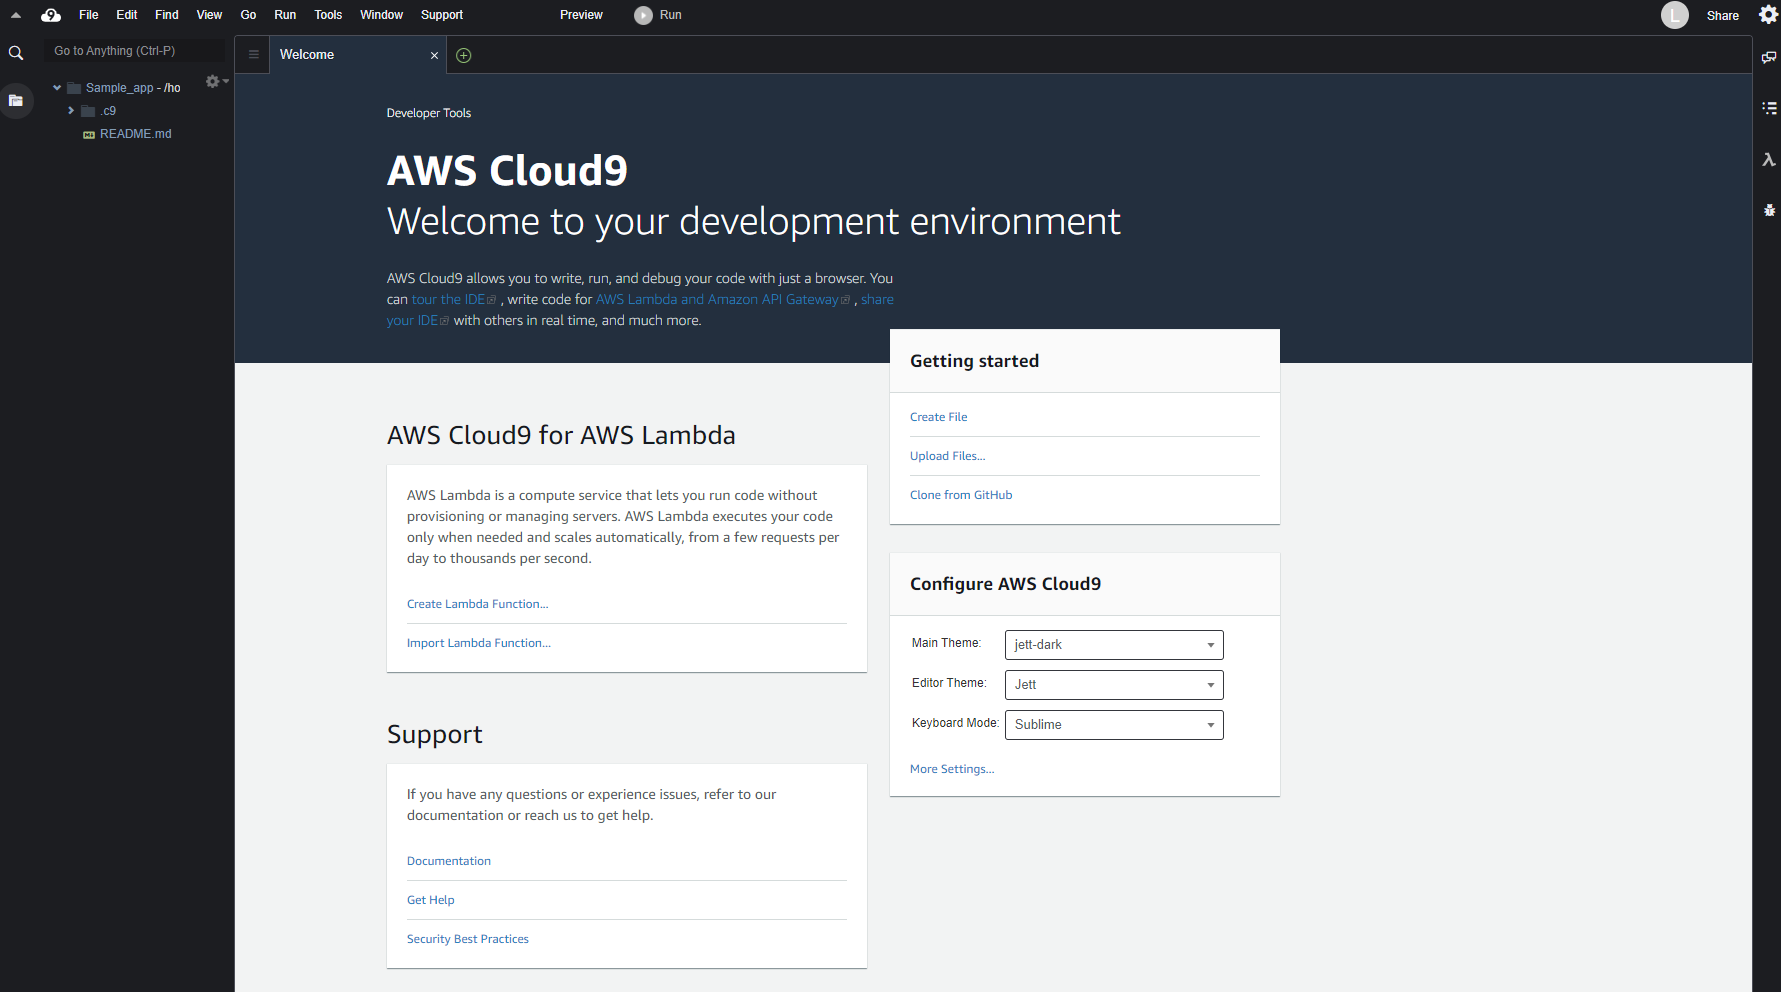
Task: Open the Keyboard Mode dropdown showing Sublime
Action: click(1114, 725)
